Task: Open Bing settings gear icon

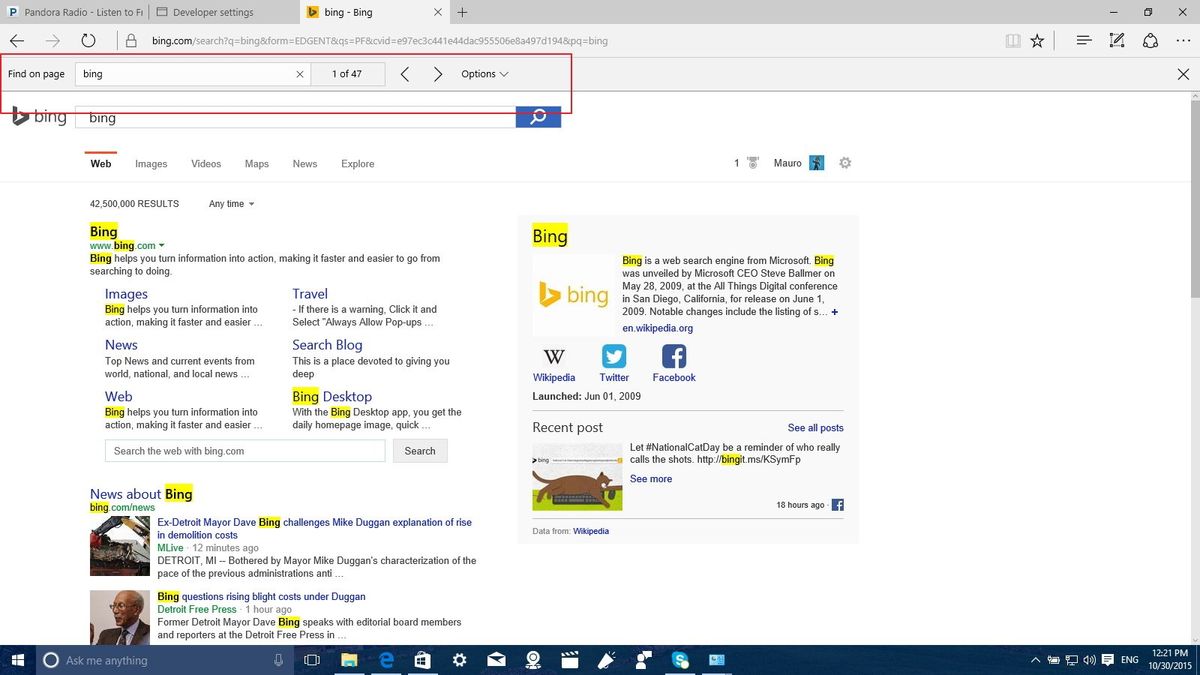Action: click(x=845, y=162)
